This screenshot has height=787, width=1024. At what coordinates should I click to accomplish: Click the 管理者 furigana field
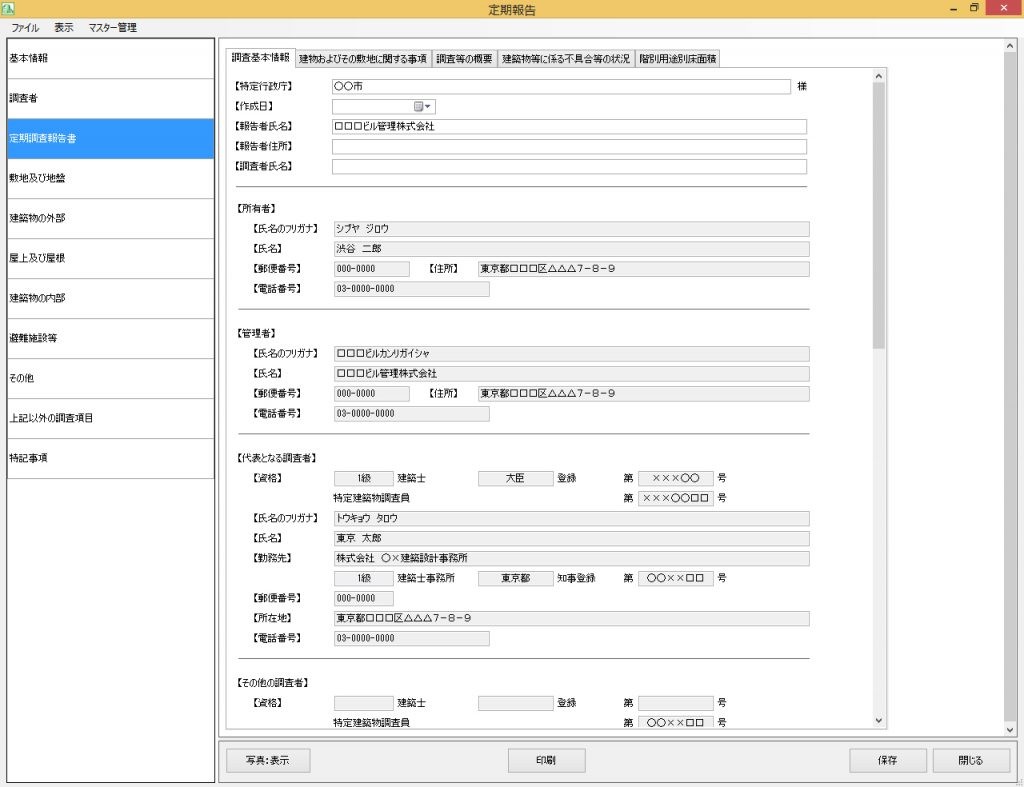pos(571,354)
